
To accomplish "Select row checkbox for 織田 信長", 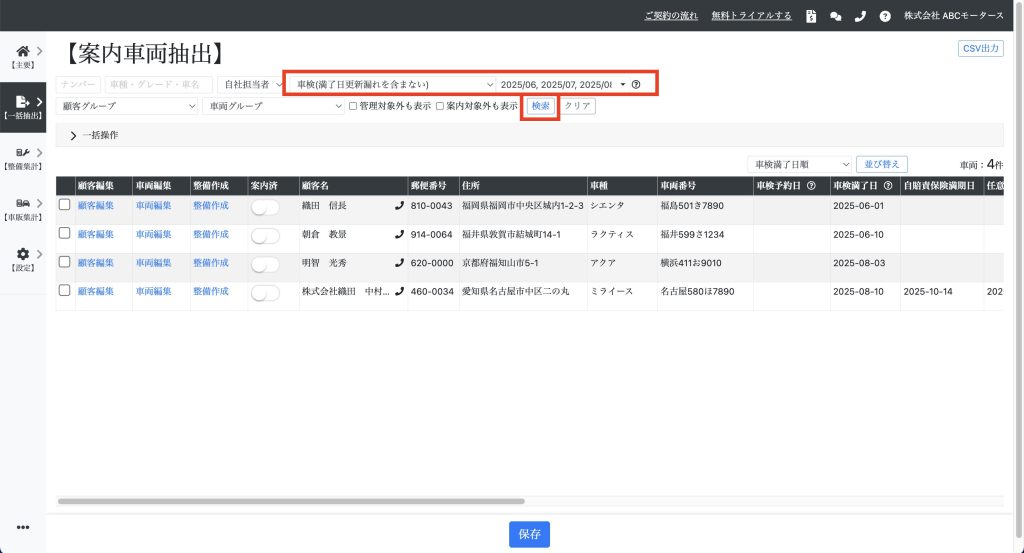I will pyautogui.click(x=64, y=204).
